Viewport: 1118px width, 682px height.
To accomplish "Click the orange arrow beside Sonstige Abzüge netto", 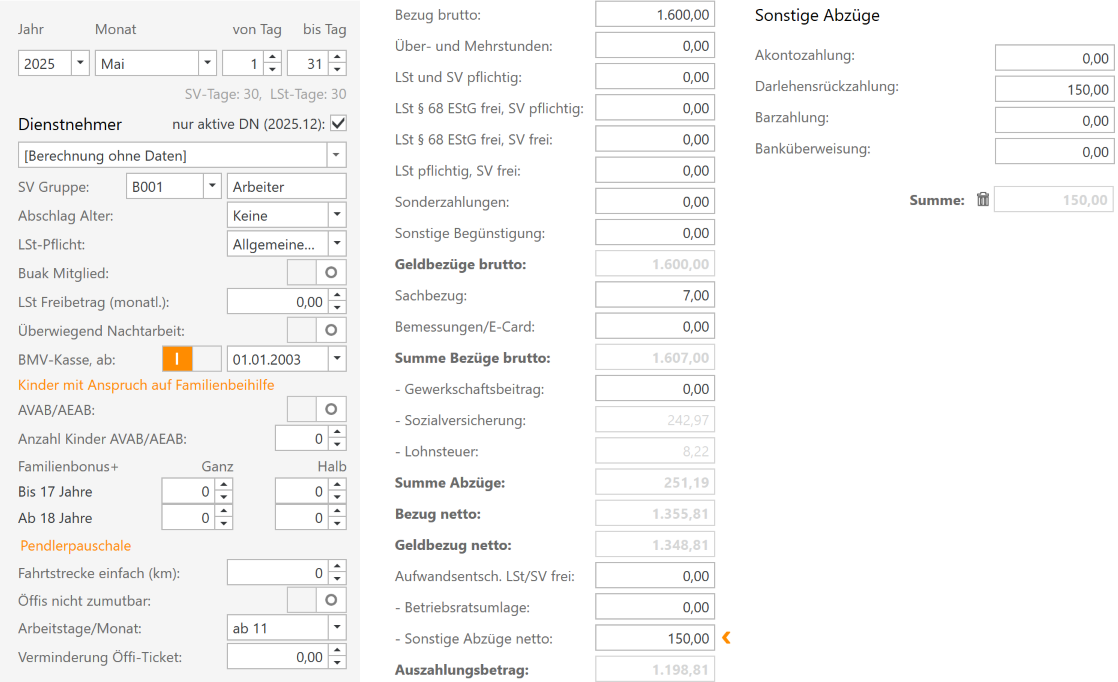I will (x=727, y=638).
